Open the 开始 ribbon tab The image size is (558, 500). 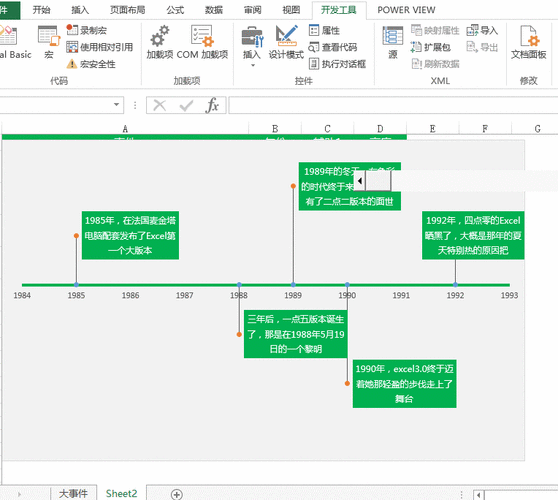(42, 10)
